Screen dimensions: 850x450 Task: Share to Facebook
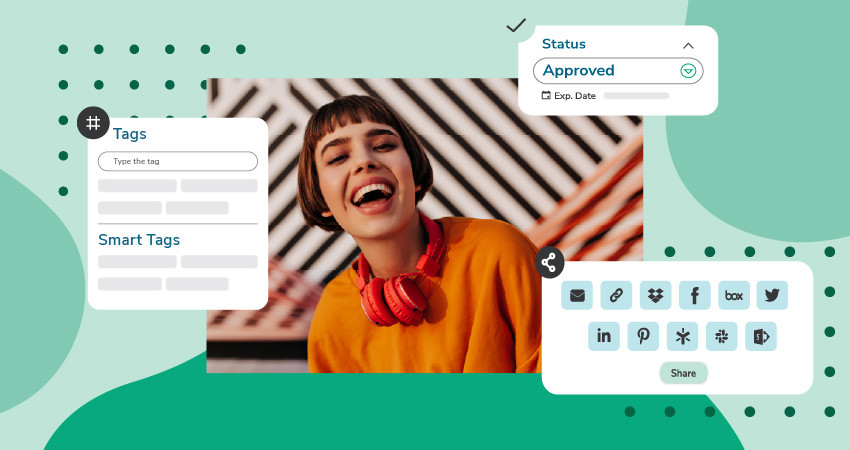(694, 295)
